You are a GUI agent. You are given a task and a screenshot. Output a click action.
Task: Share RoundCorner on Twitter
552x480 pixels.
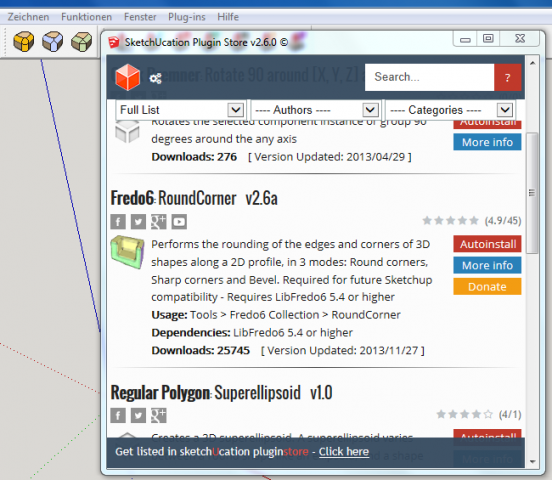point(138,222)
